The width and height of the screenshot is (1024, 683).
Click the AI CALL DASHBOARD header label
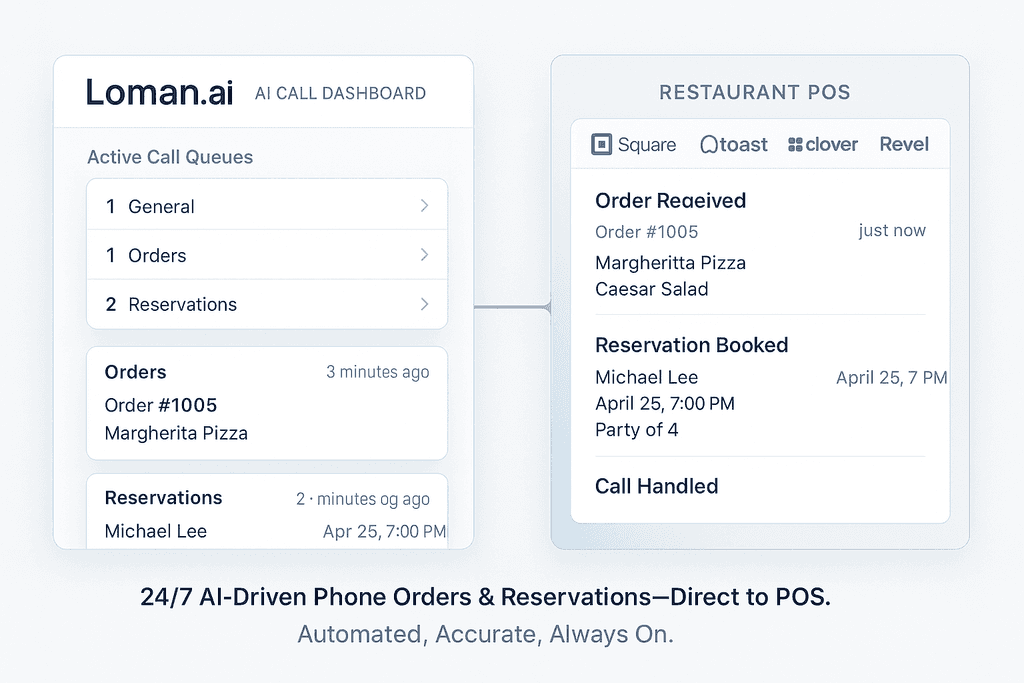tap(340, 93)
